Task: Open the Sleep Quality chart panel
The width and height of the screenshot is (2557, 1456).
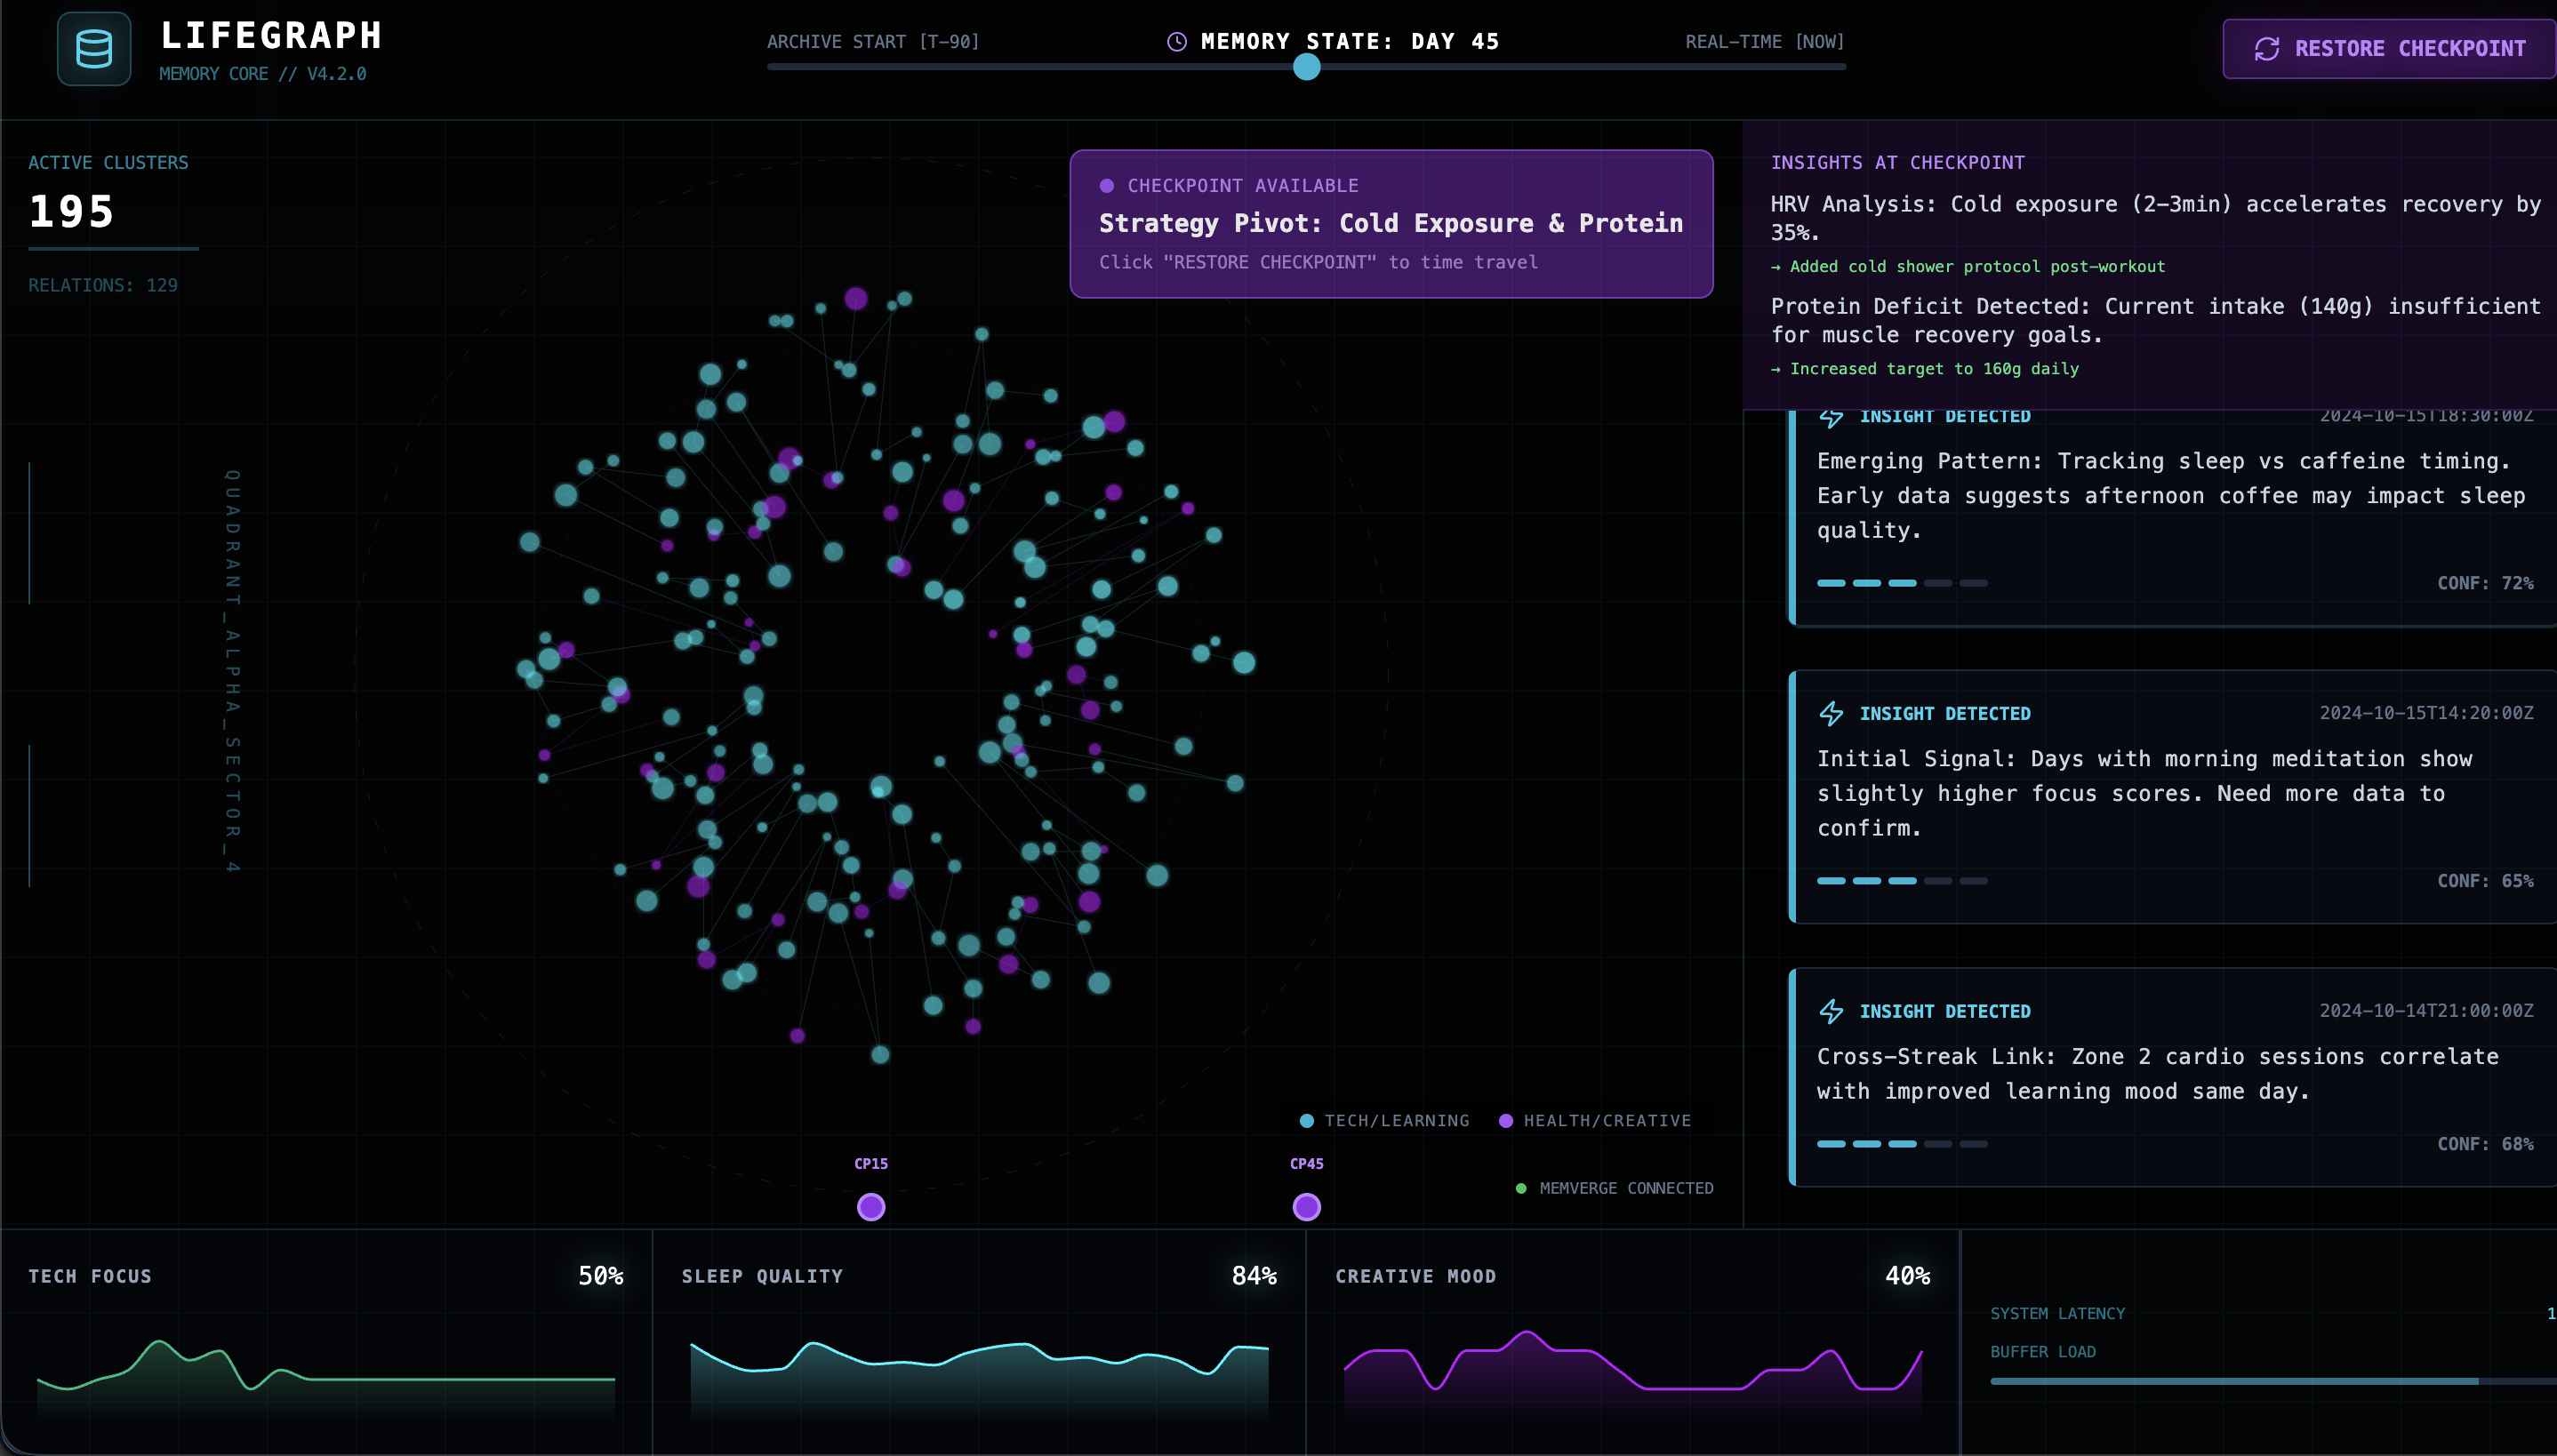Action: point(978,1340)
